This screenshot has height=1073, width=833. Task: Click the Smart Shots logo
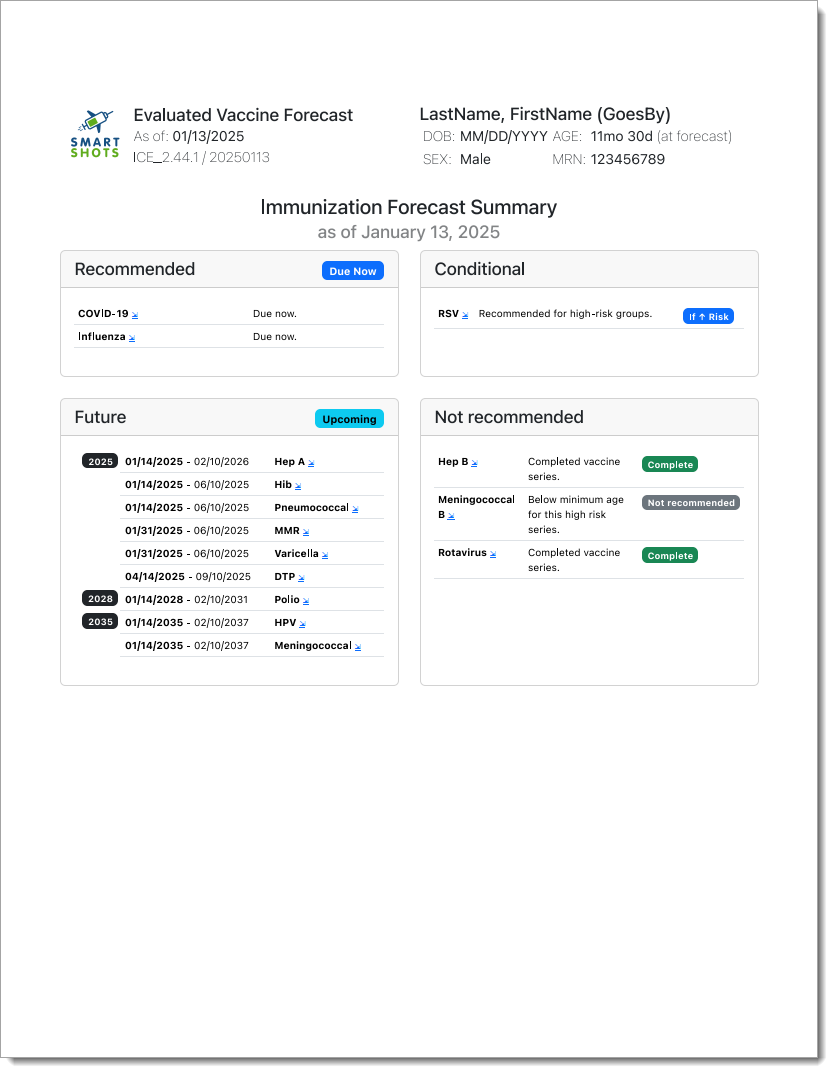click(x=95, y=134)
